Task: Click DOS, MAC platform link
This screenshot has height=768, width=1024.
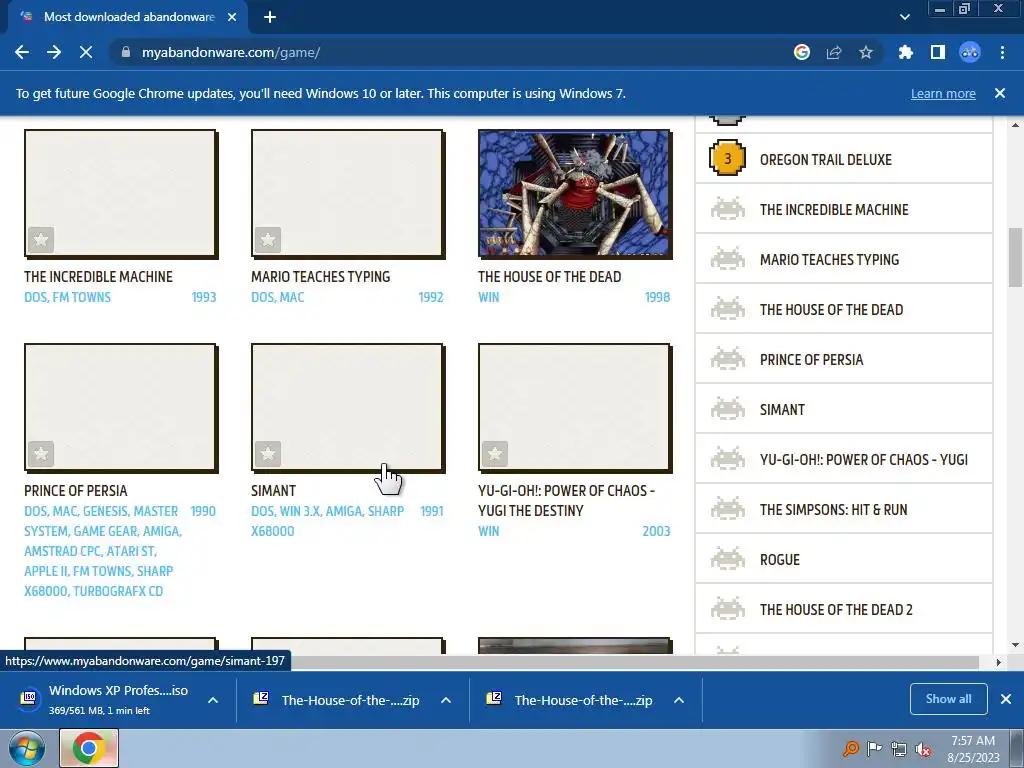Action: pyautogui.click(x=278, y=297)
